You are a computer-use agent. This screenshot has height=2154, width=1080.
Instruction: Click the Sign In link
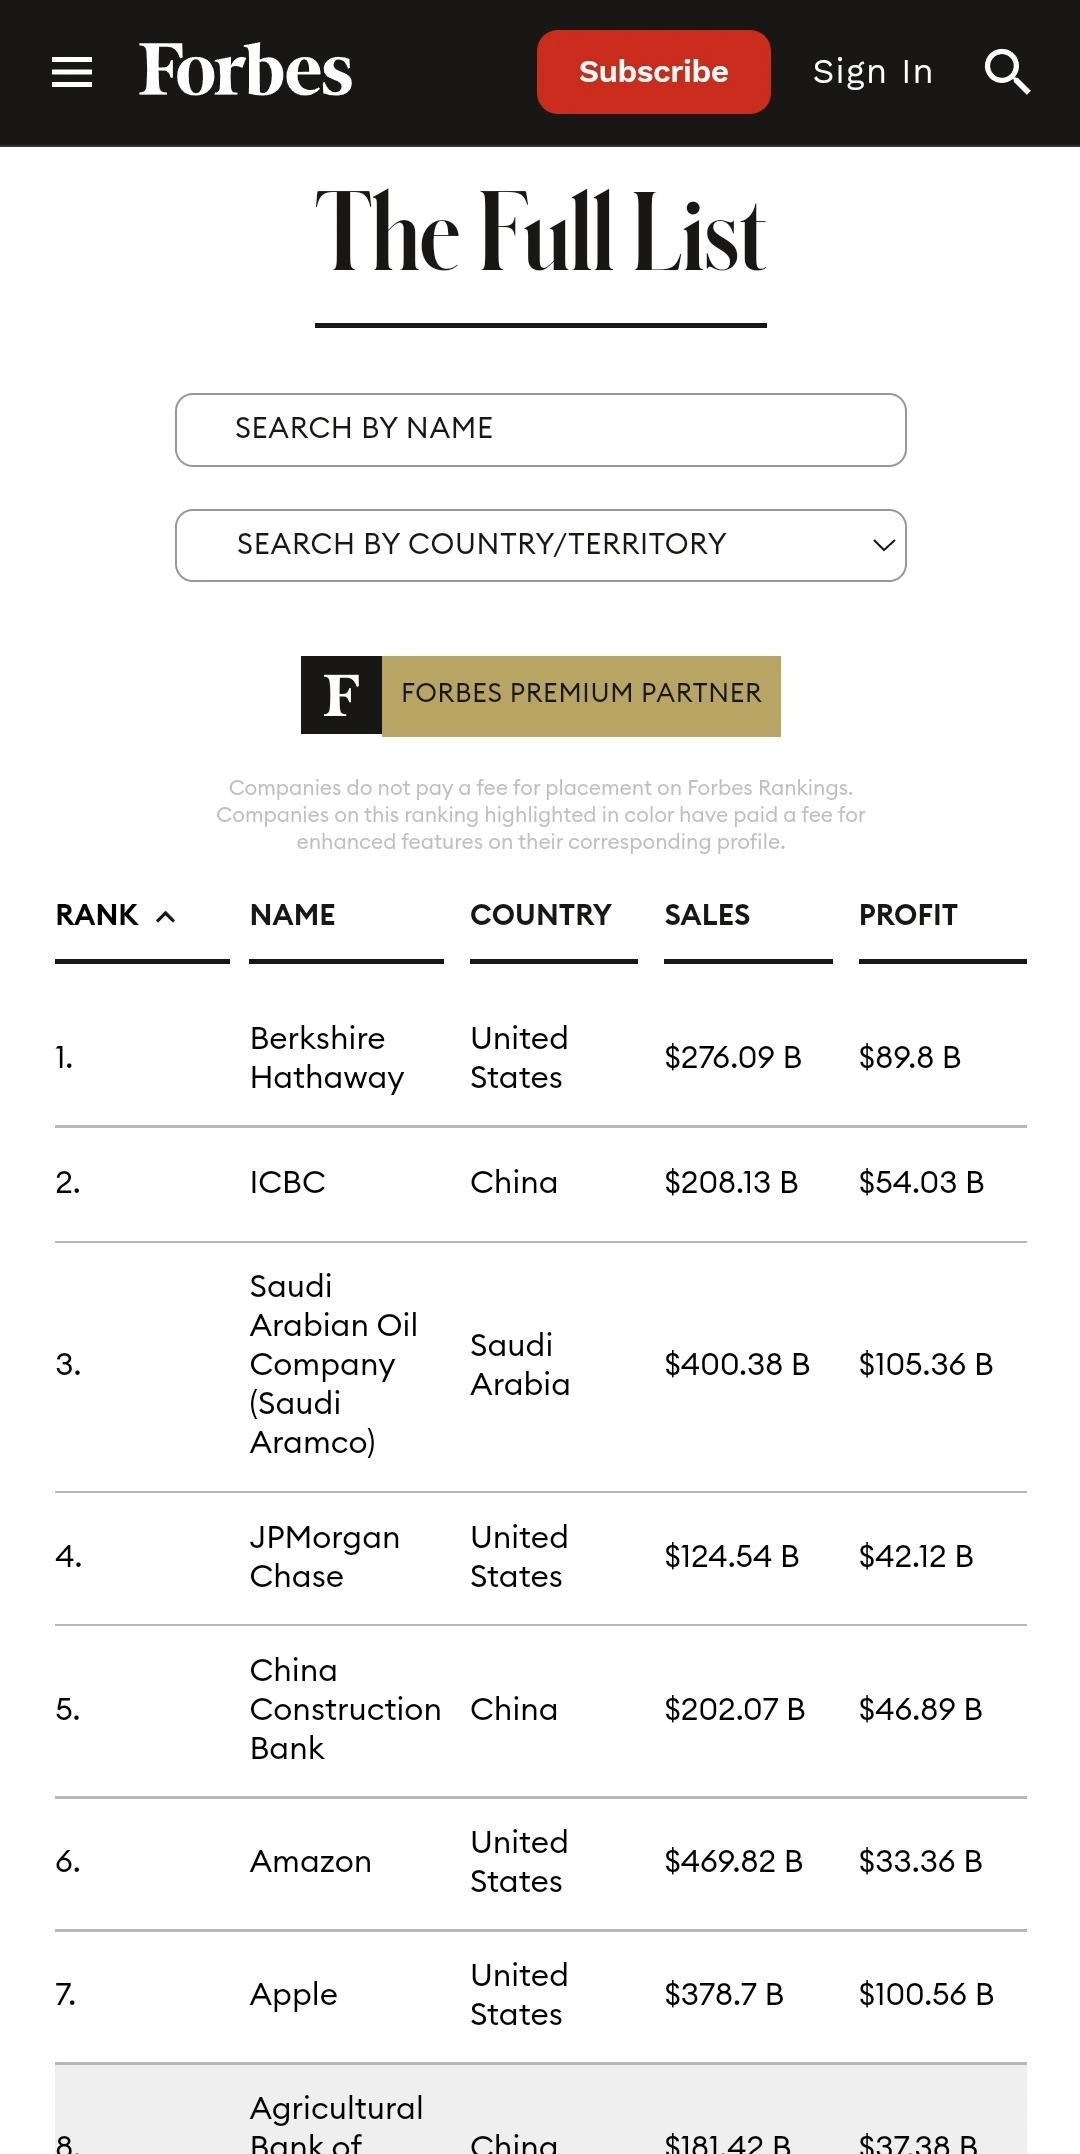click(x=872, y=72)
